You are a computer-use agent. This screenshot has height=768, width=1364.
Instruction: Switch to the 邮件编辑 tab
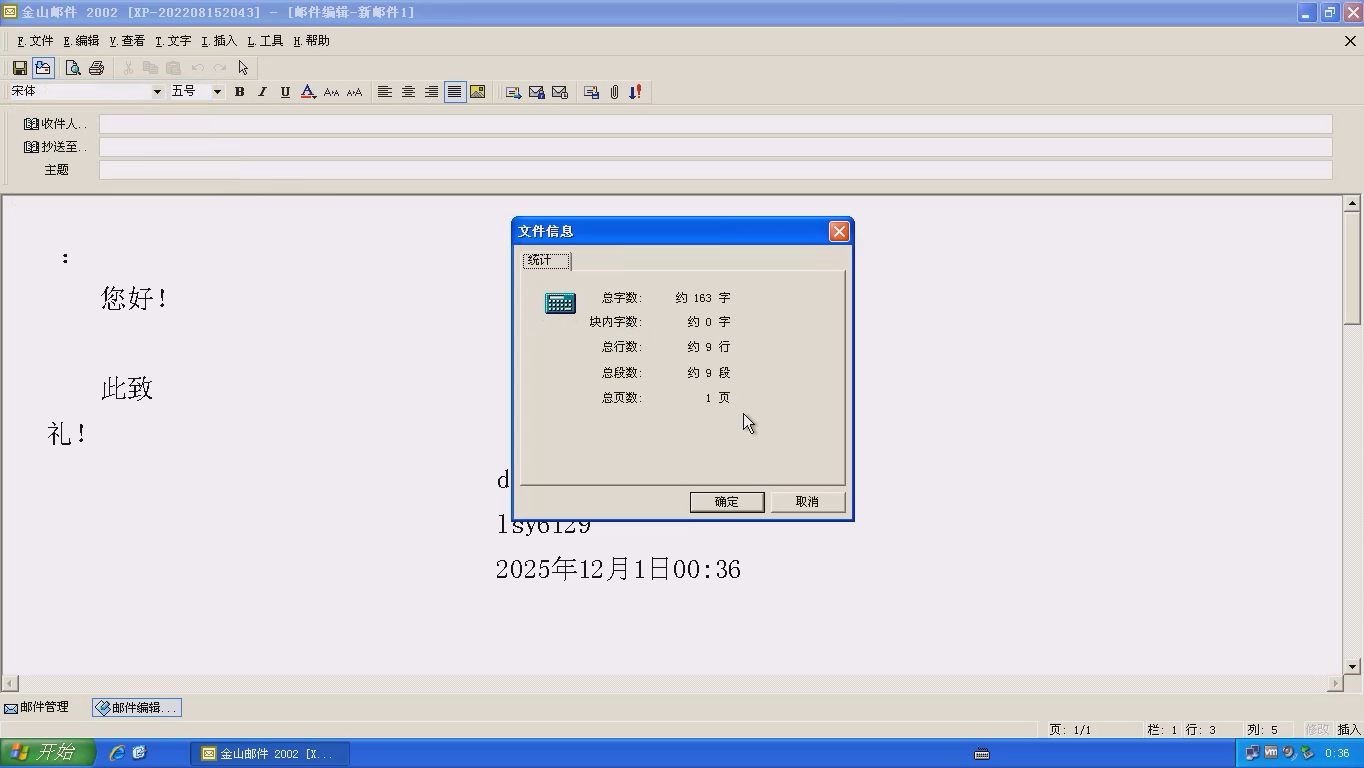tap(137, 707)
